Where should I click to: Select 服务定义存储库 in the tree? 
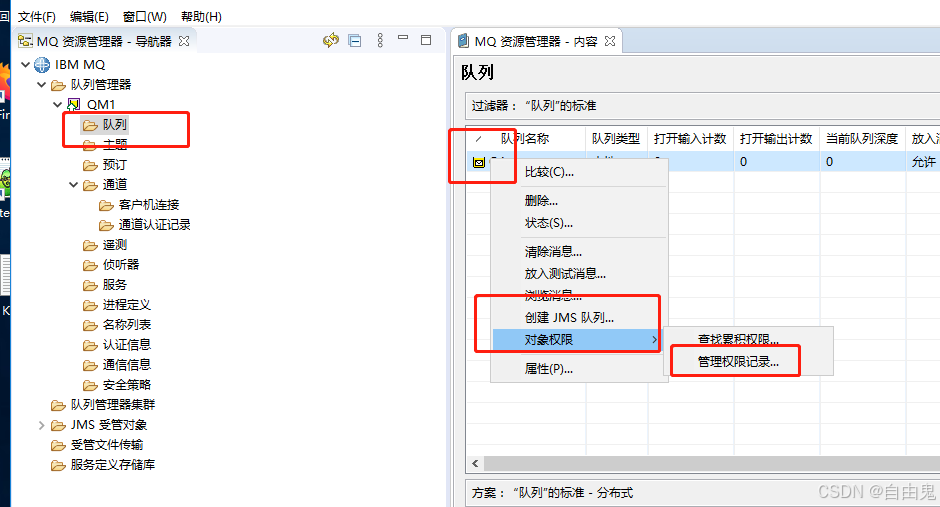(113, 465)
